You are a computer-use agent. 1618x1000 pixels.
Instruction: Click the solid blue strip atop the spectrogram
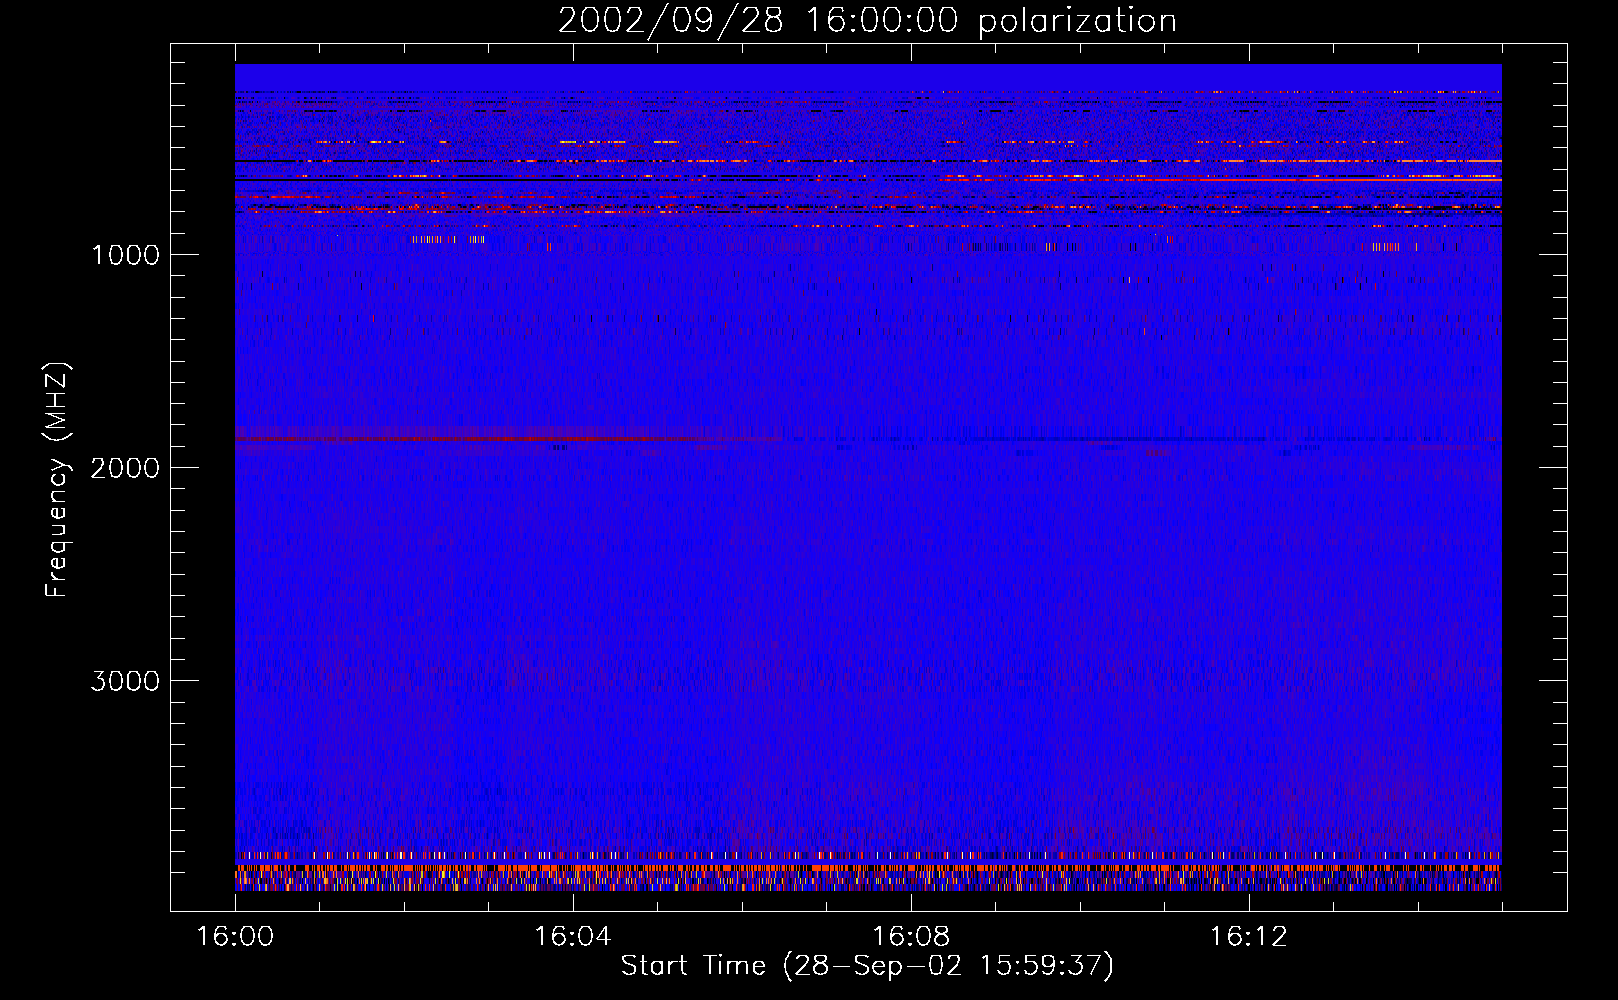868,76
